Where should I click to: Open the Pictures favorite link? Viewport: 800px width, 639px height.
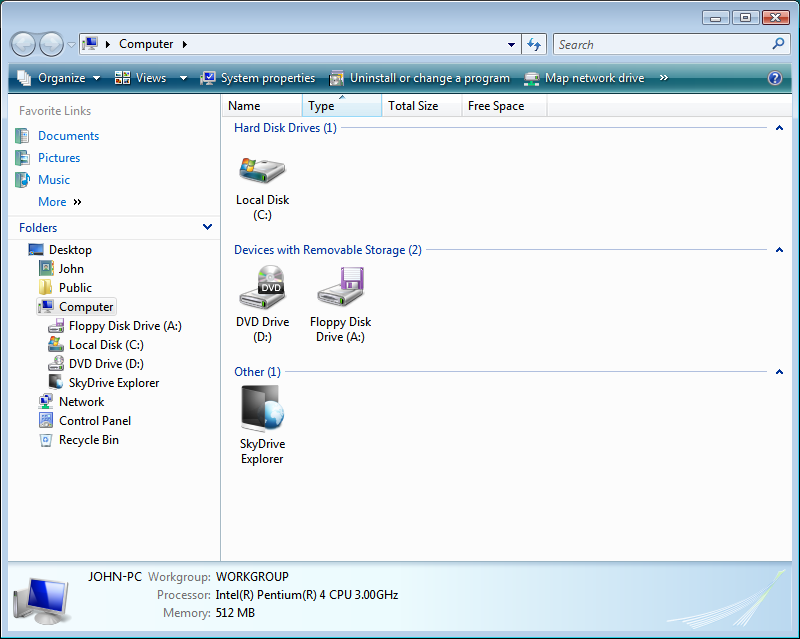pos(59,158)
